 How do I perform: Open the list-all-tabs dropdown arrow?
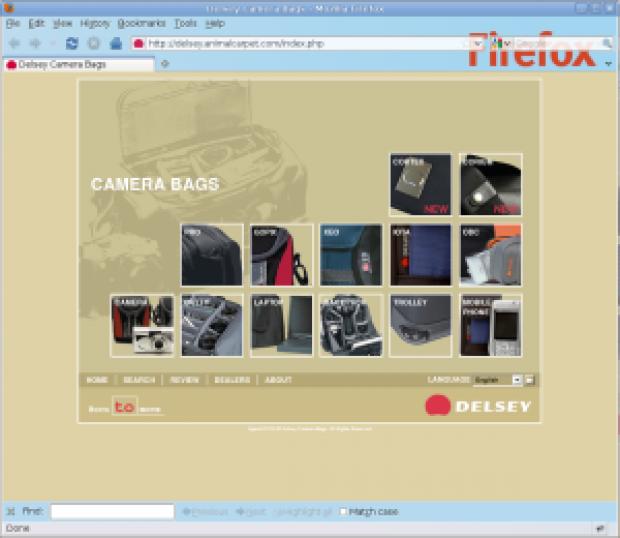coord(609,64)
